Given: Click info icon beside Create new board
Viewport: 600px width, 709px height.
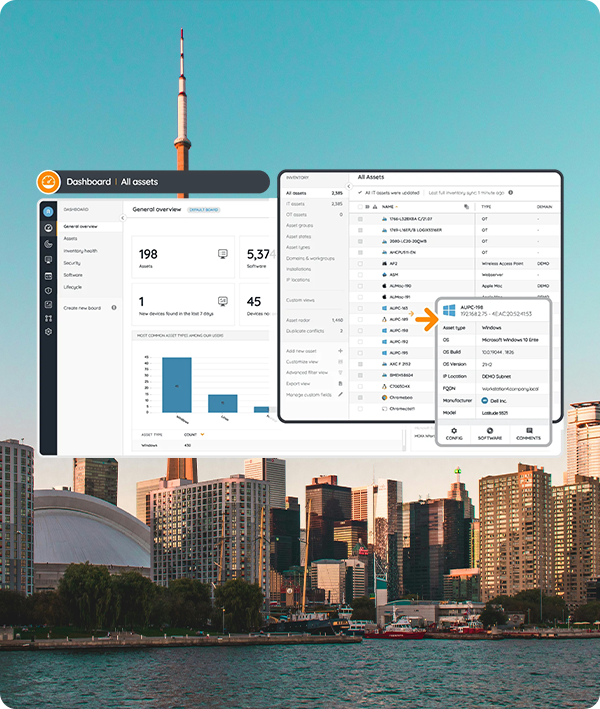Looking at the screenshot, I should pyautogui.click(x=114, y=308).
